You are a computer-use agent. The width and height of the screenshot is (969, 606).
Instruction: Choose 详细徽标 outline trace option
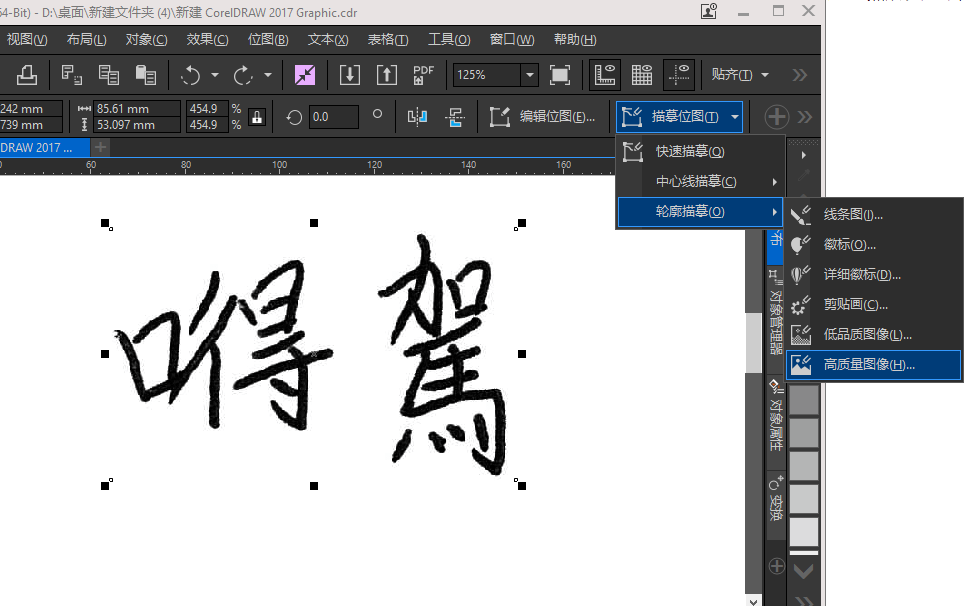pos(874,274)
